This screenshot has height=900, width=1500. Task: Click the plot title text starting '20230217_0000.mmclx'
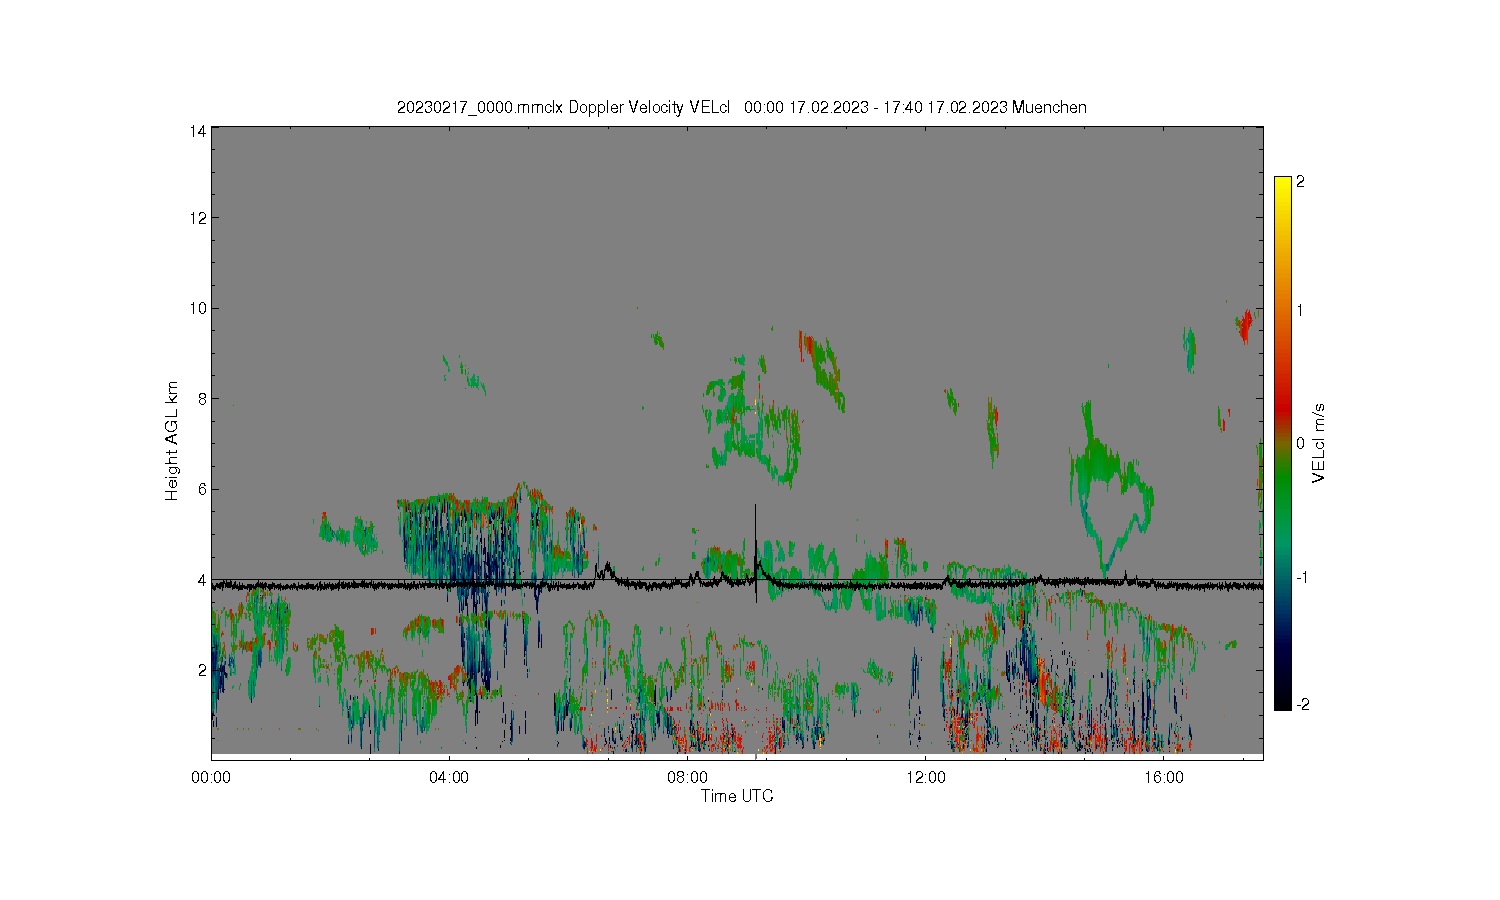[x=741, y=107]
